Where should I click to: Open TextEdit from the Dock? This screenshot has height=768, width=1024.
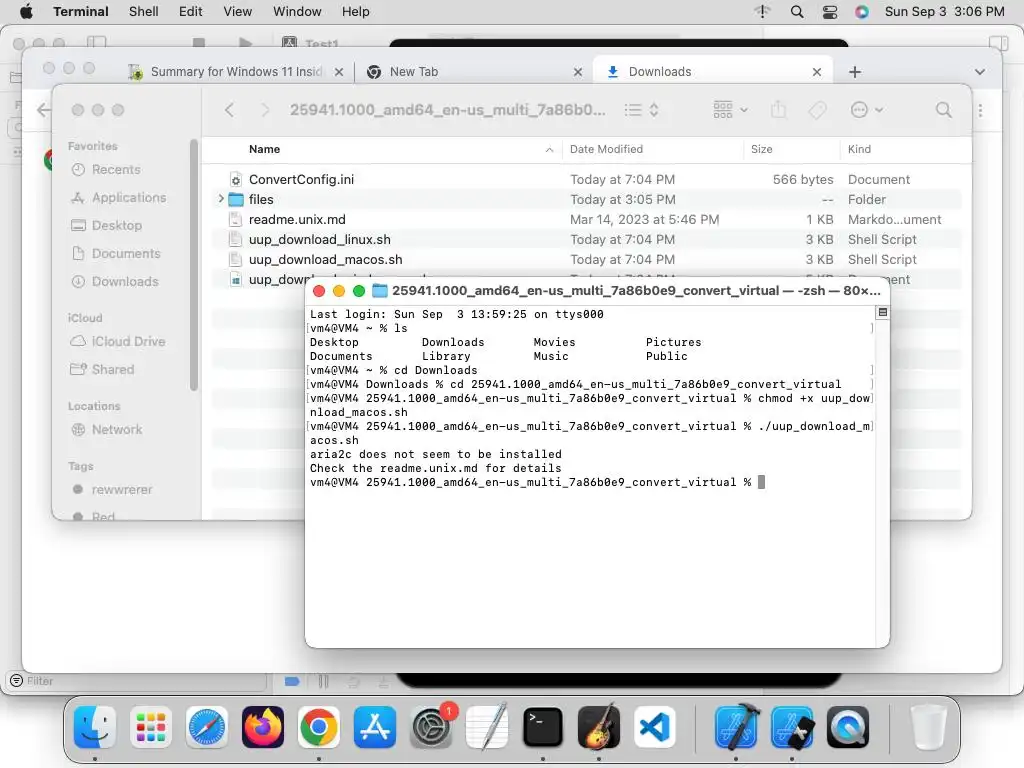(x=487, y=728)
